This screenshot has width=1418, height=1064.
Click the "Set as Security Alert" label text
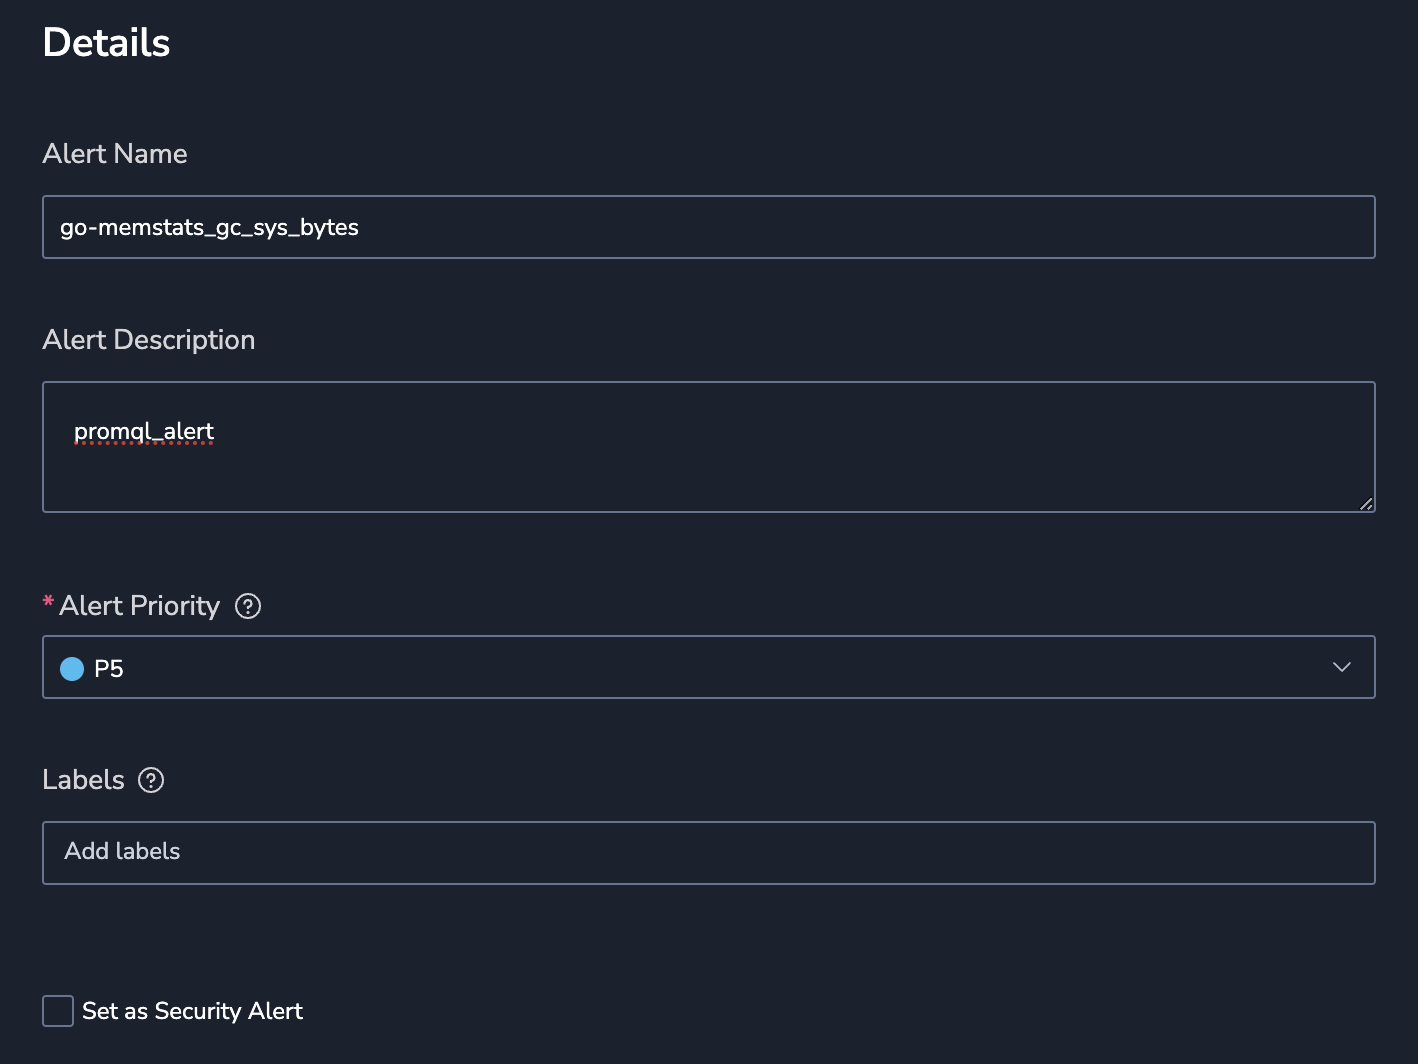[x=192, y=1011]
